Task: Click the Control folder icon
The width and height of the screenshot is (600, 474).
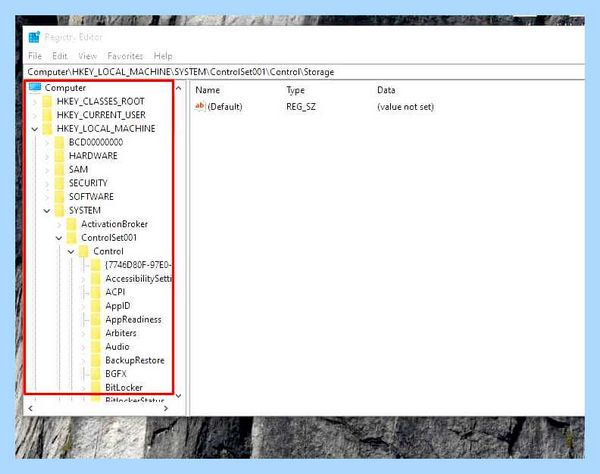Action: point(84,251)
